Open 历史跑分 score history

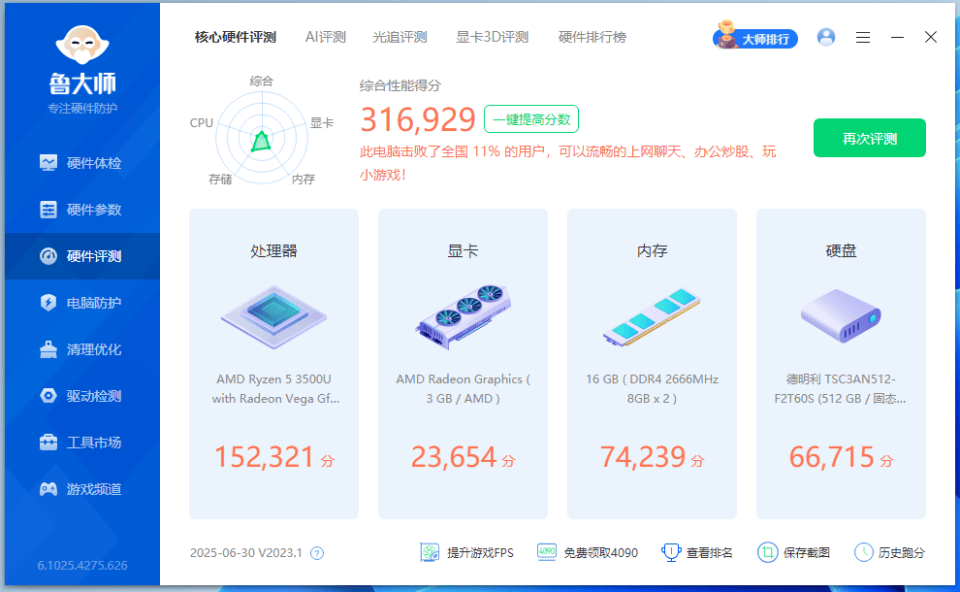click(889, 552)
